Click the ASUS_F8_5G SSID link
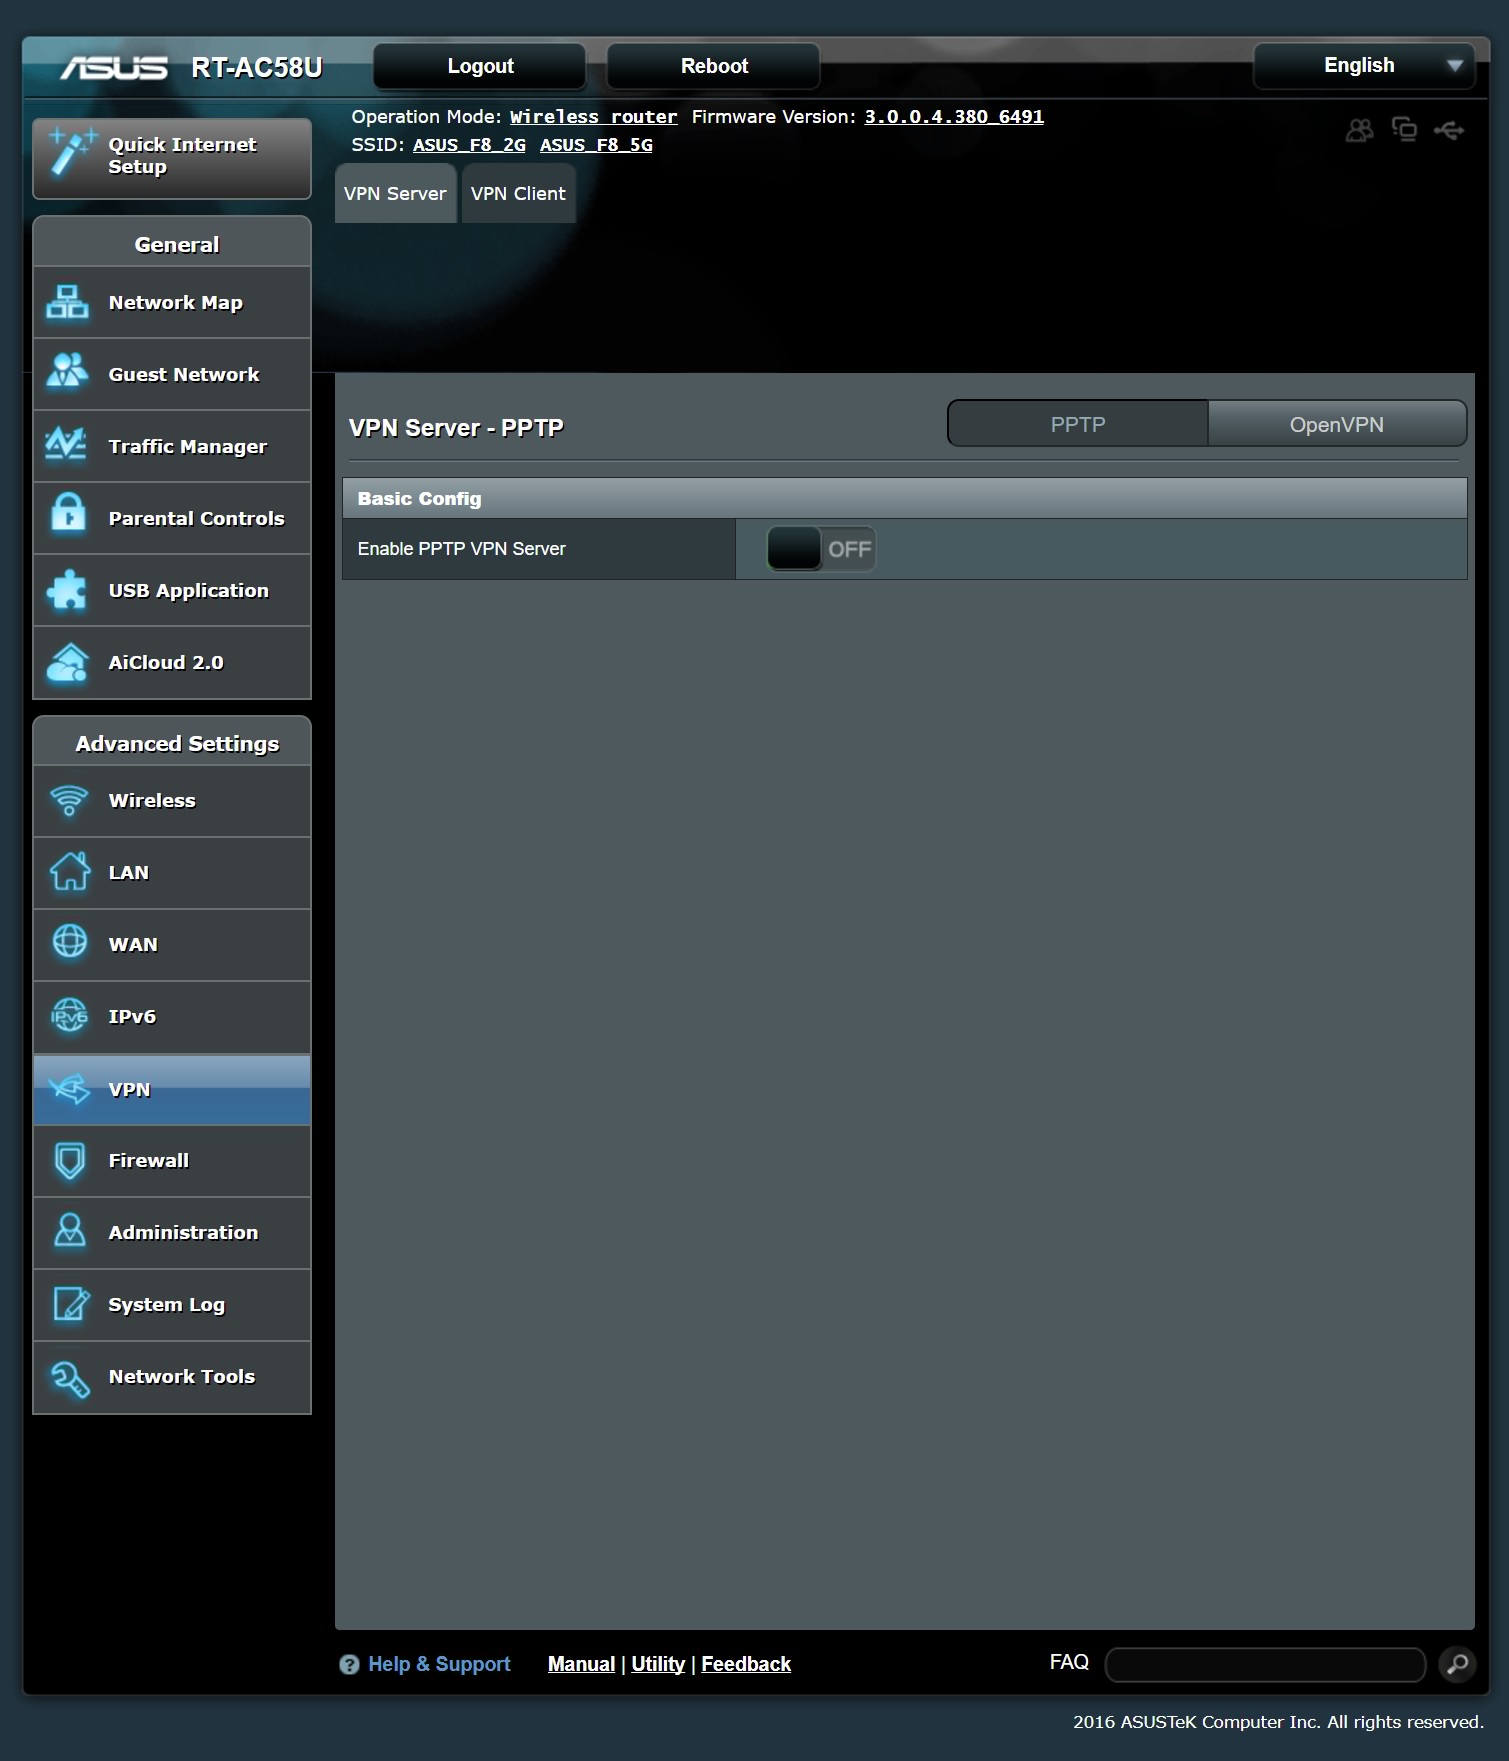Screen dimensions: 1509x1761 pos(596,145)
